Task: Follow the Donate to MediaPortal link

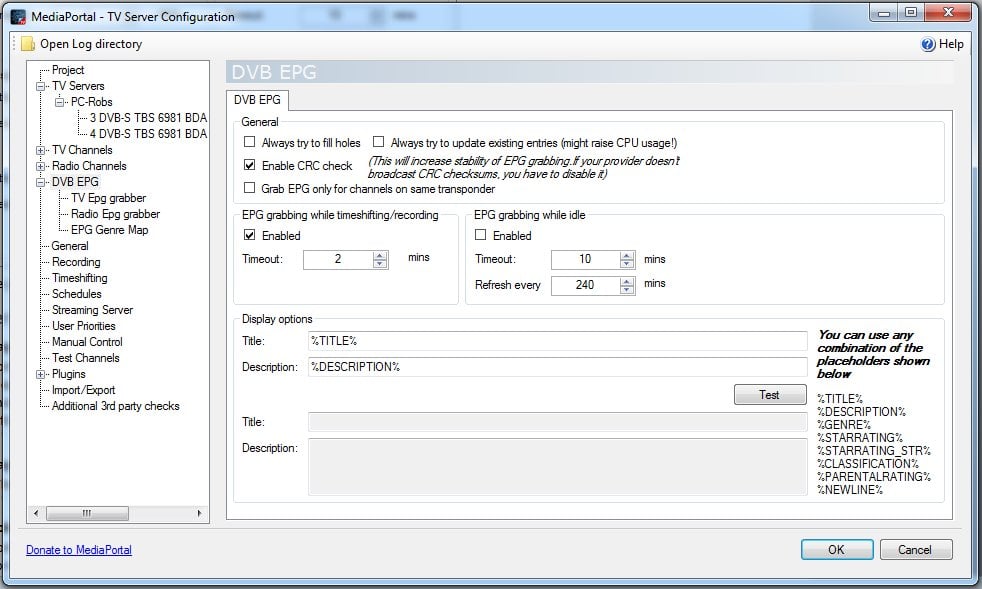Action: pos(79,550)
